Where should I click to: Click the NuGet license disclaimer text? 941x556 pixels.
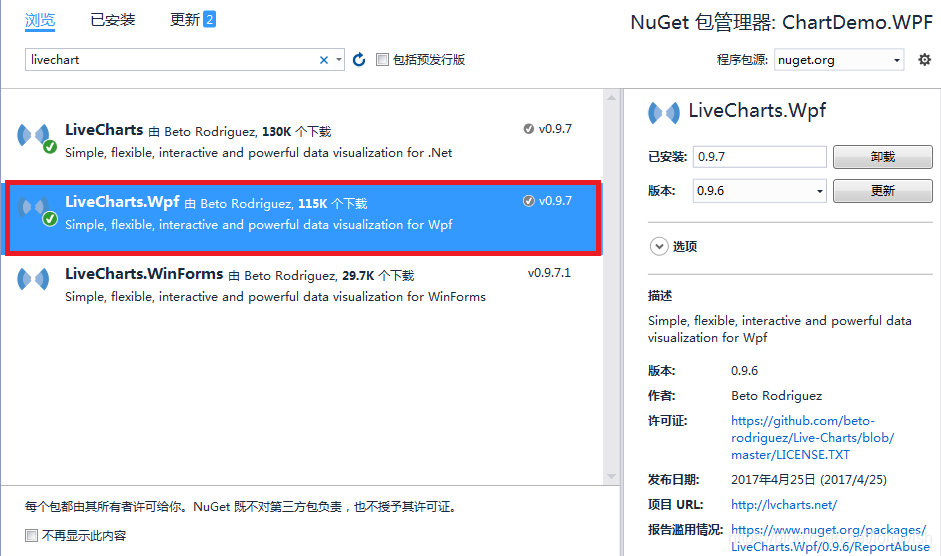(242, 507)
